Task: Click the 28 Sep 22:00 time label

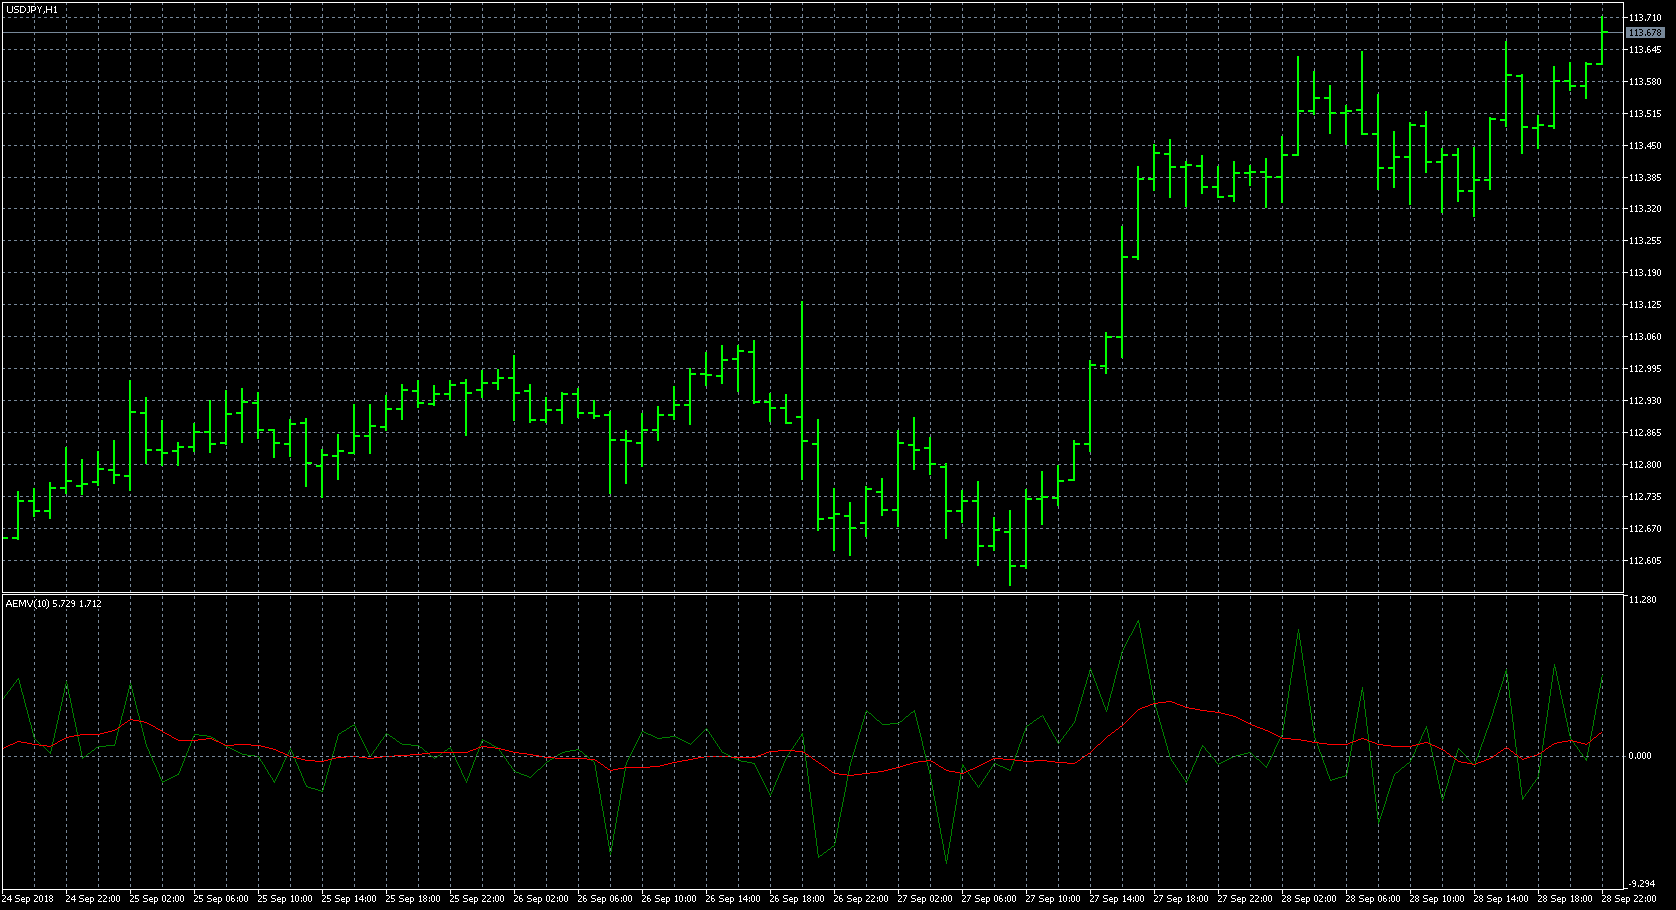Action: 1629,899
